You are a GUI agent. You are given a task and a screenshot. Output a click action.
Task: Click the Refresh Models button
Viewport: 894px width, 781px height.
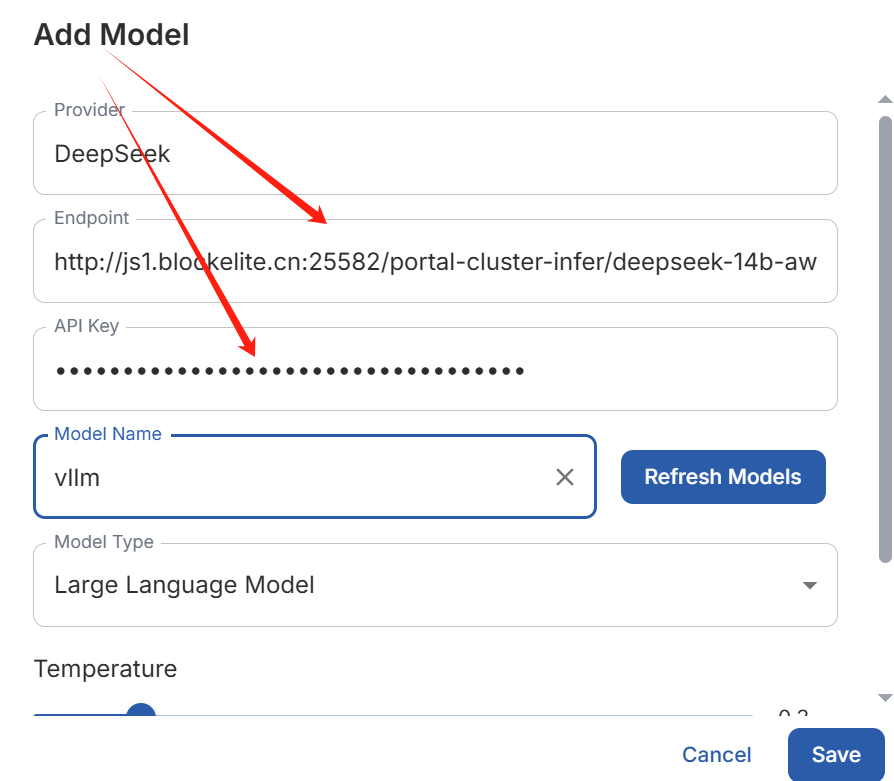click(723, 477)
